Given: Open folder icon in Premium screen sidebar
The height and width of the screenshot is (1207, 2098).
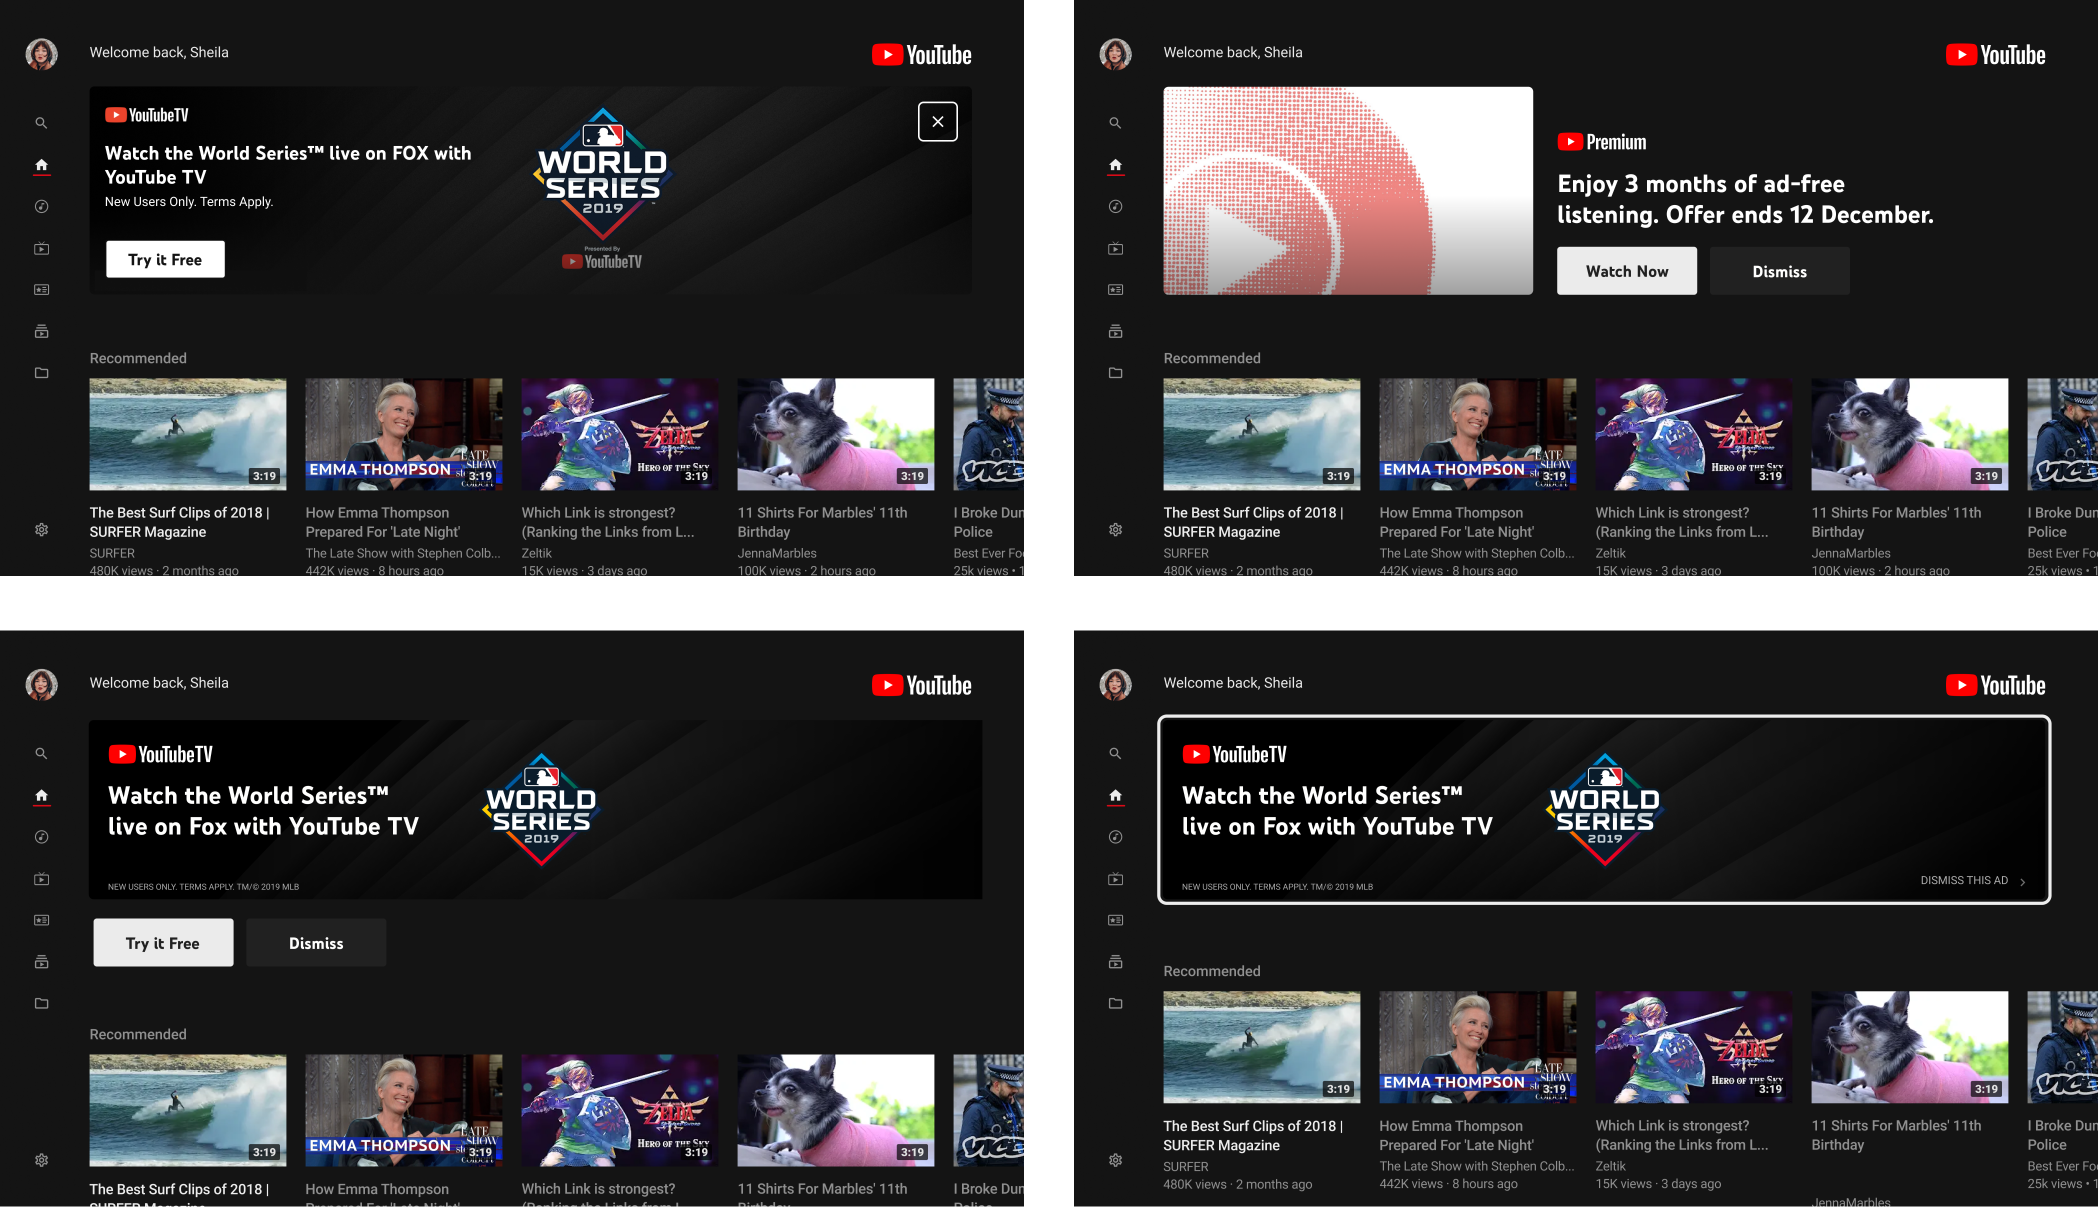Looking at the screenshot, I should pyautogui.click(x=1115, y=373).
